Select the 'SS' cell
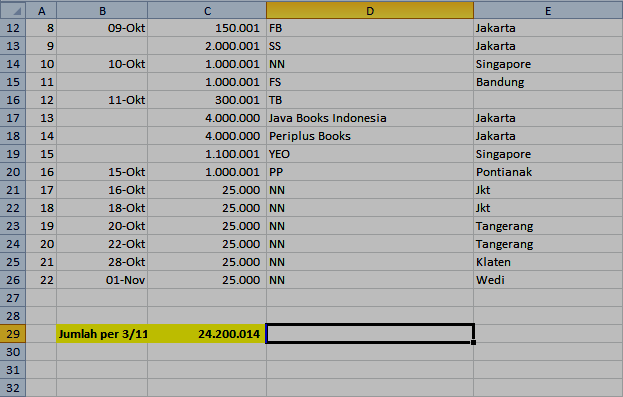The width and height of the screenshot is (623, 397). pos(370,46)
